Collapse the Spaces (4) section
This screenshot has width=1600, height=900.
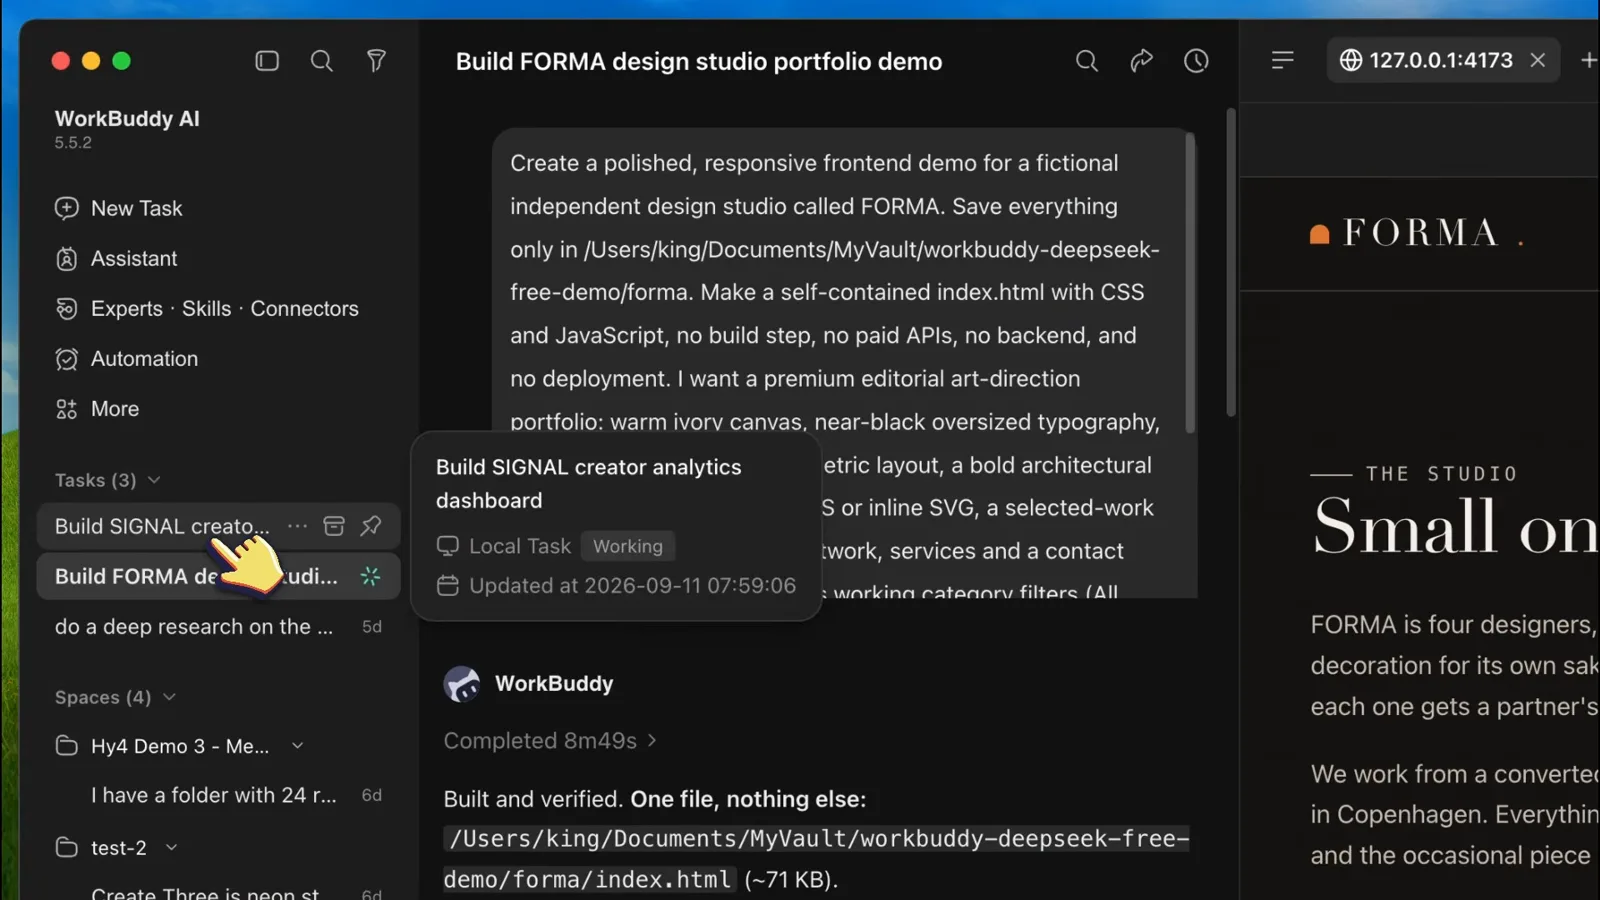pyautogui.click(x=115, y=697)
